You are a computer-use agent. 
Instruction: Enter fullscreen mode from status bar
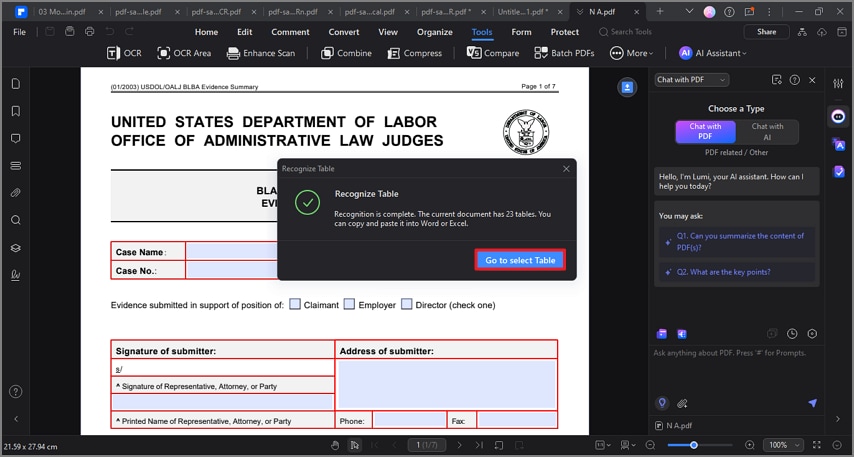click(817, 445)
